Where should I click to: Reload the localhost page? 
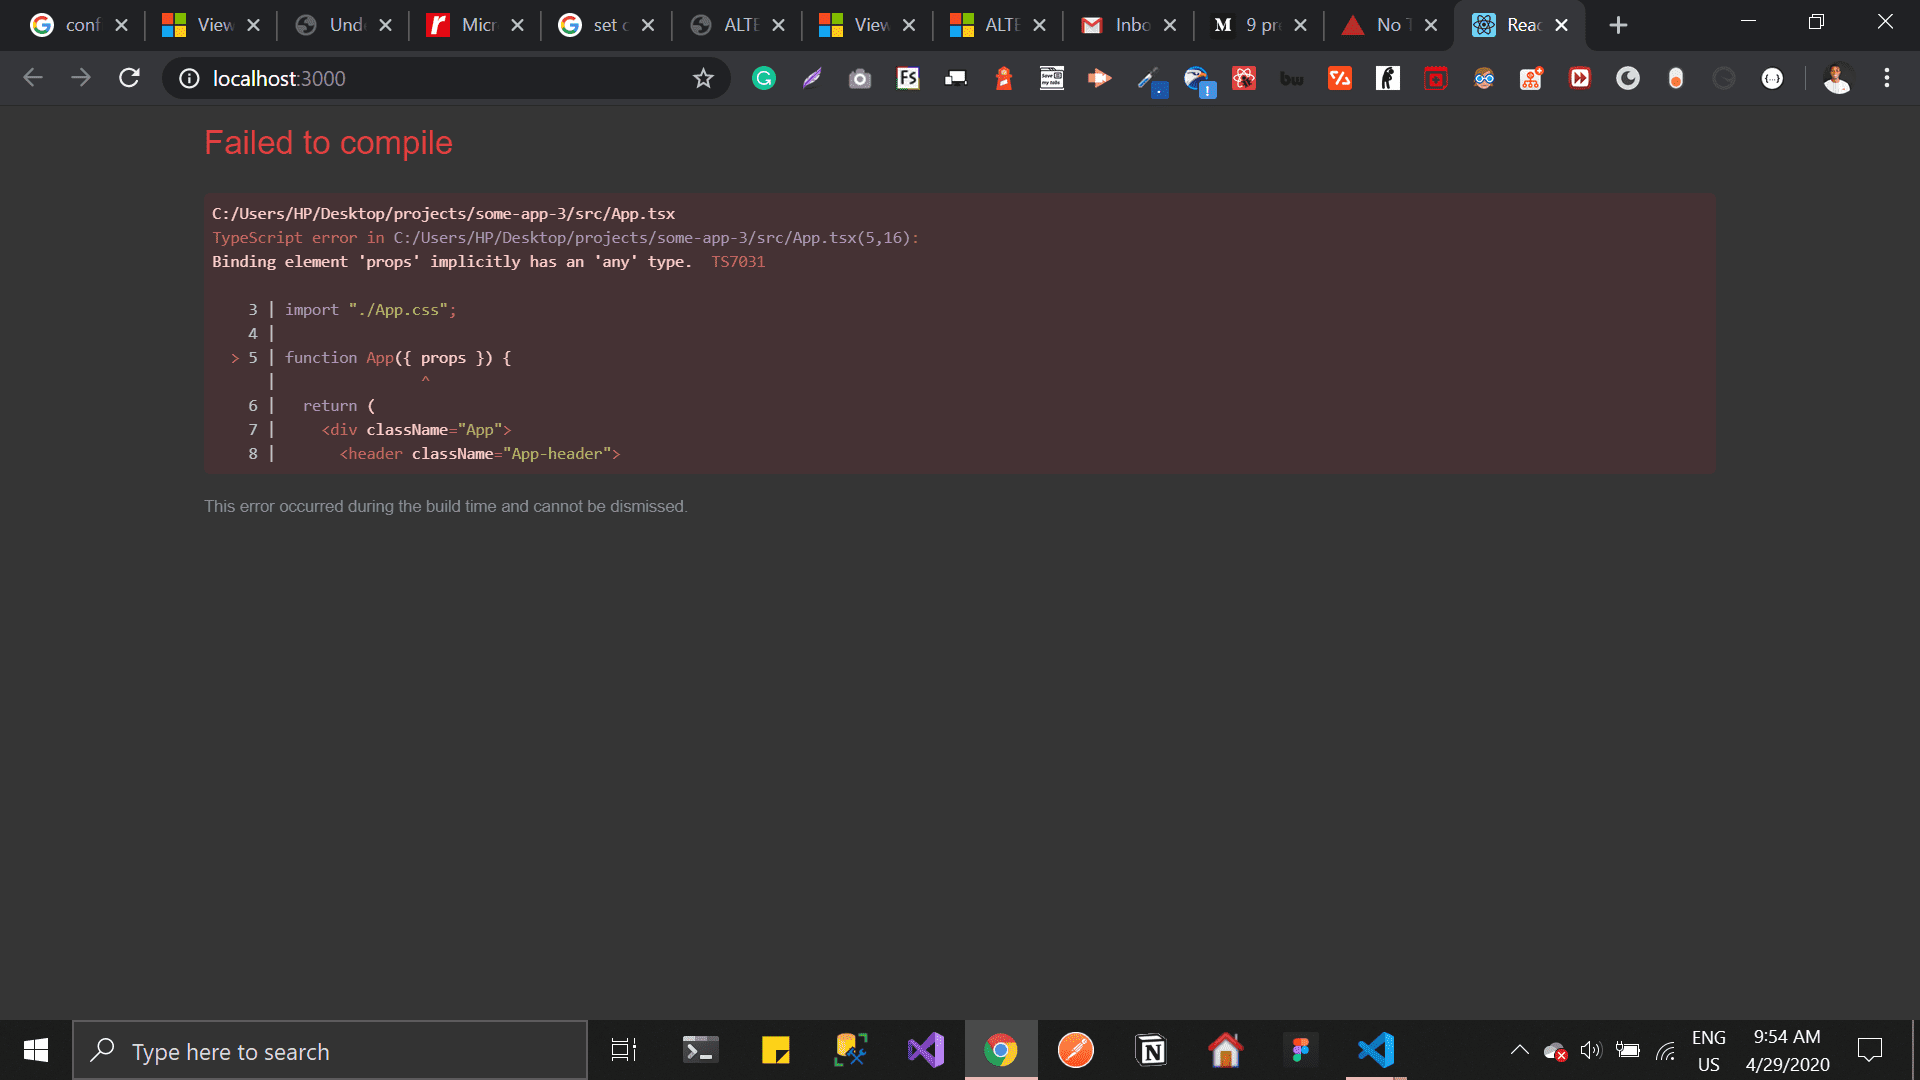129,78
